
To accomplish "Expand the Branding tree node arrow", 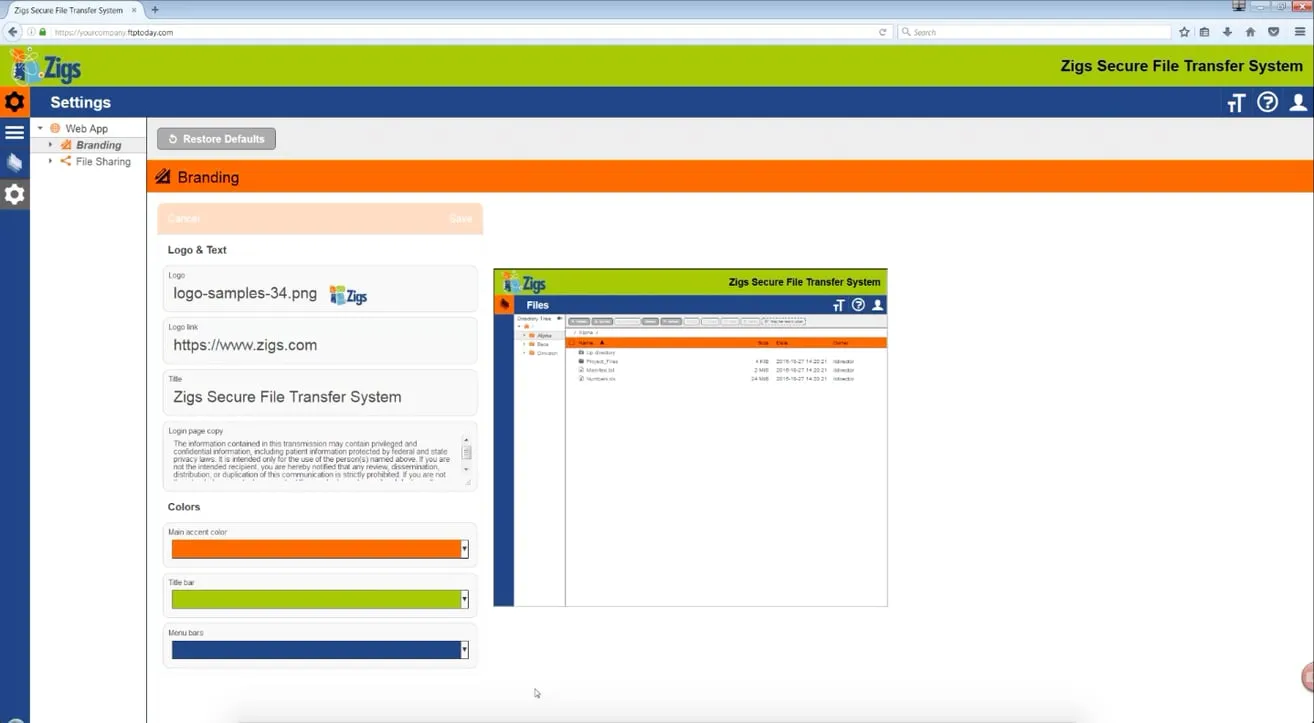I will pyautogui.click(x=51, y=145).
